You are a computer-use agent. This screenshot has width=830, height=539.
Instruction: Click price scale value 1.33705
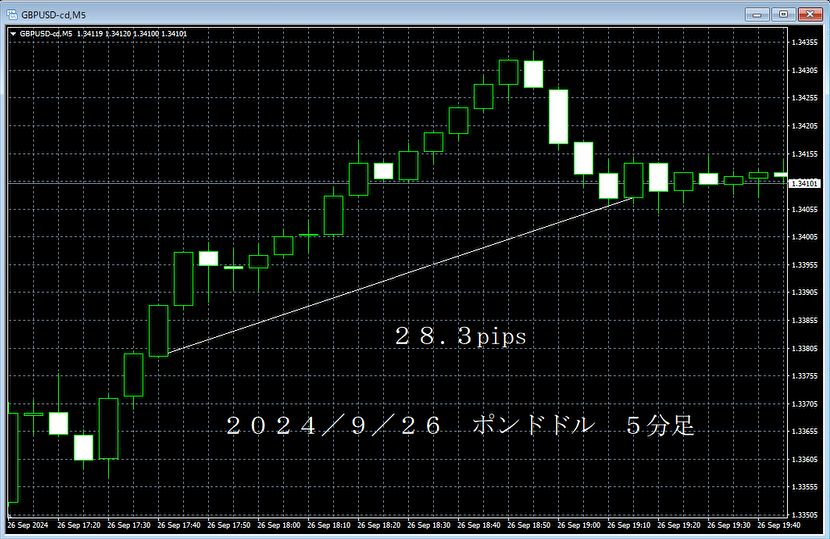[805, 404]
